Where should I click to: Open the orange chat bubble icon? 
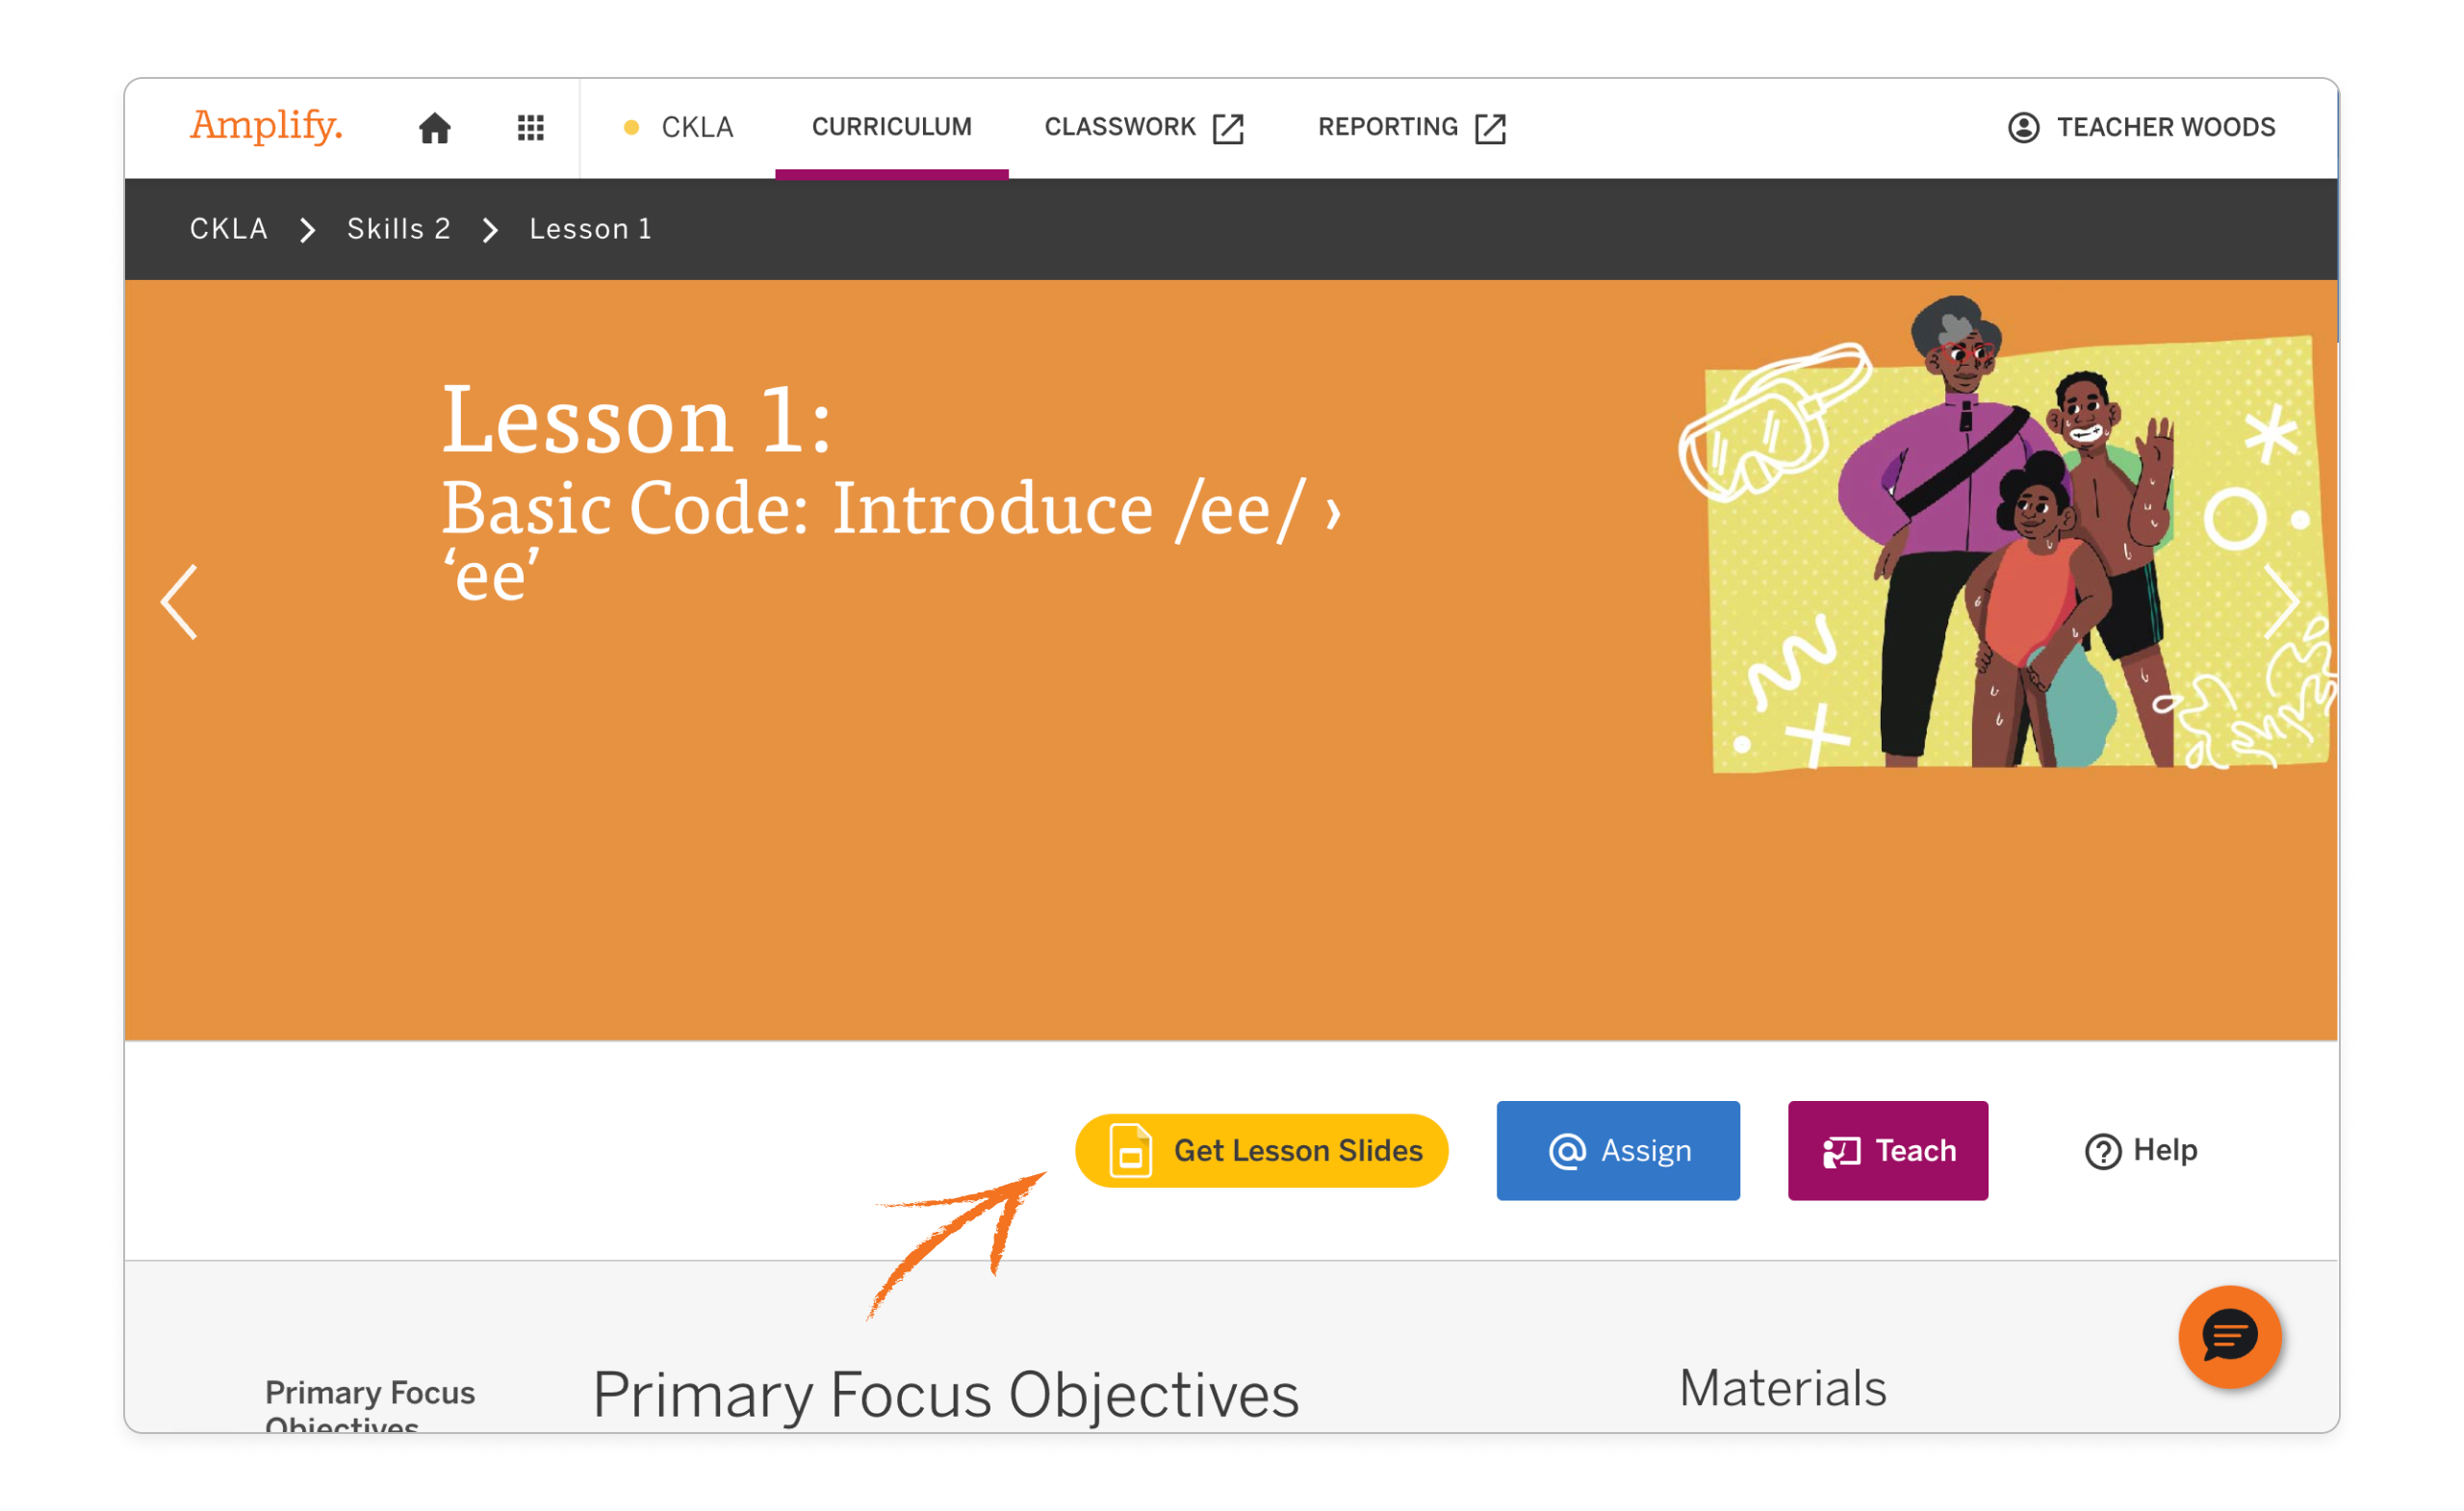(x=2229, y=1336)
